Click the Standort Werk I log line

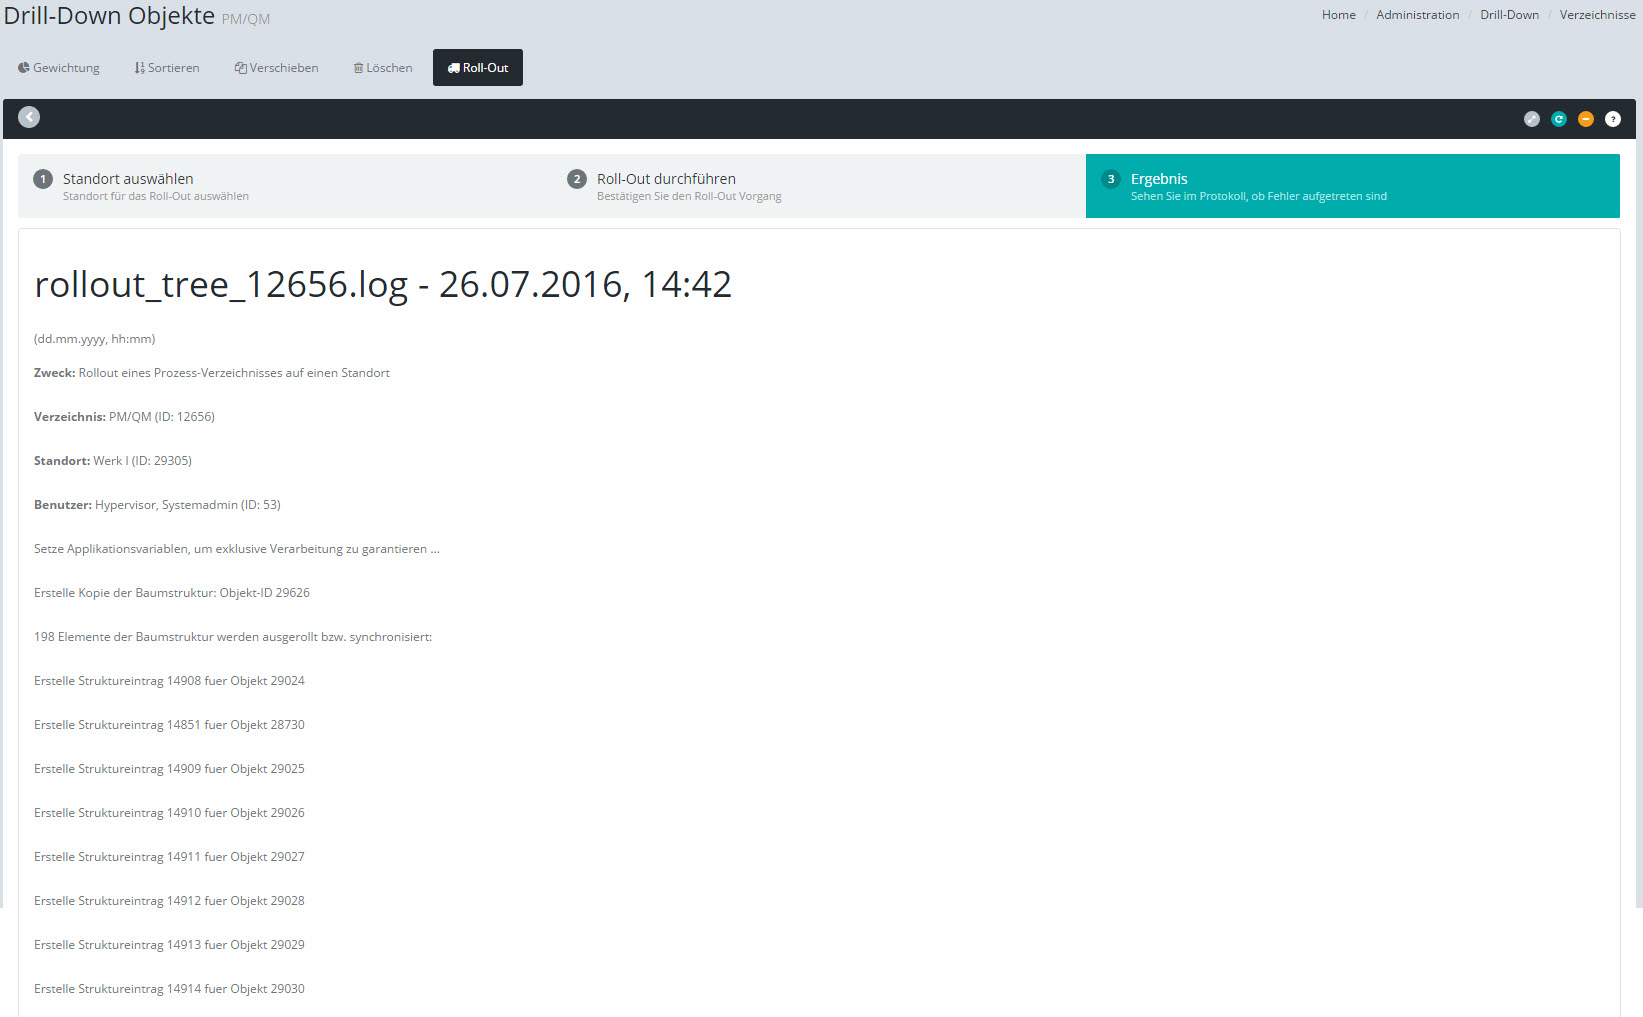(x=113, y=461)
